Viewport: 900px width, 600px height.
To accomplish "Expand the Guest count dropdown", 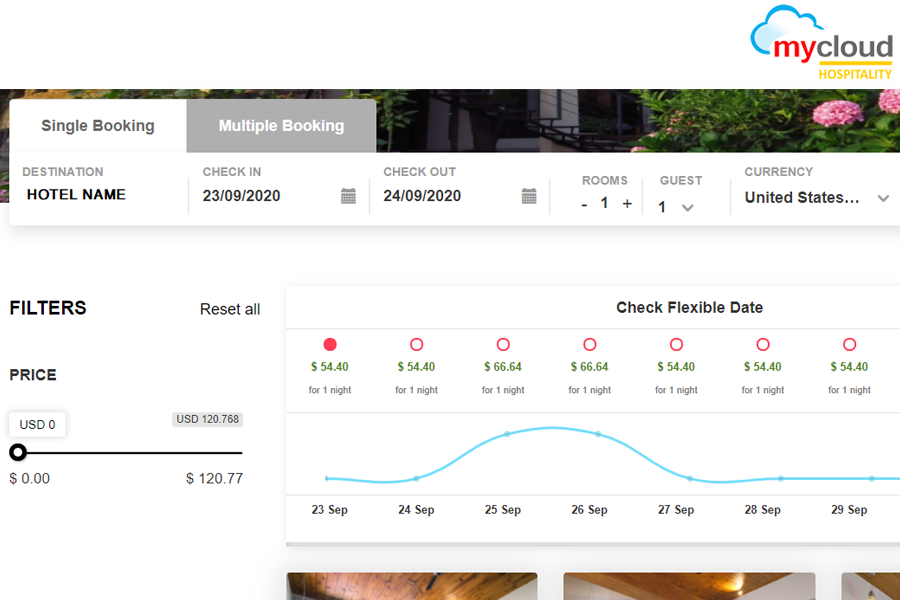I will (x=676, y=207).
